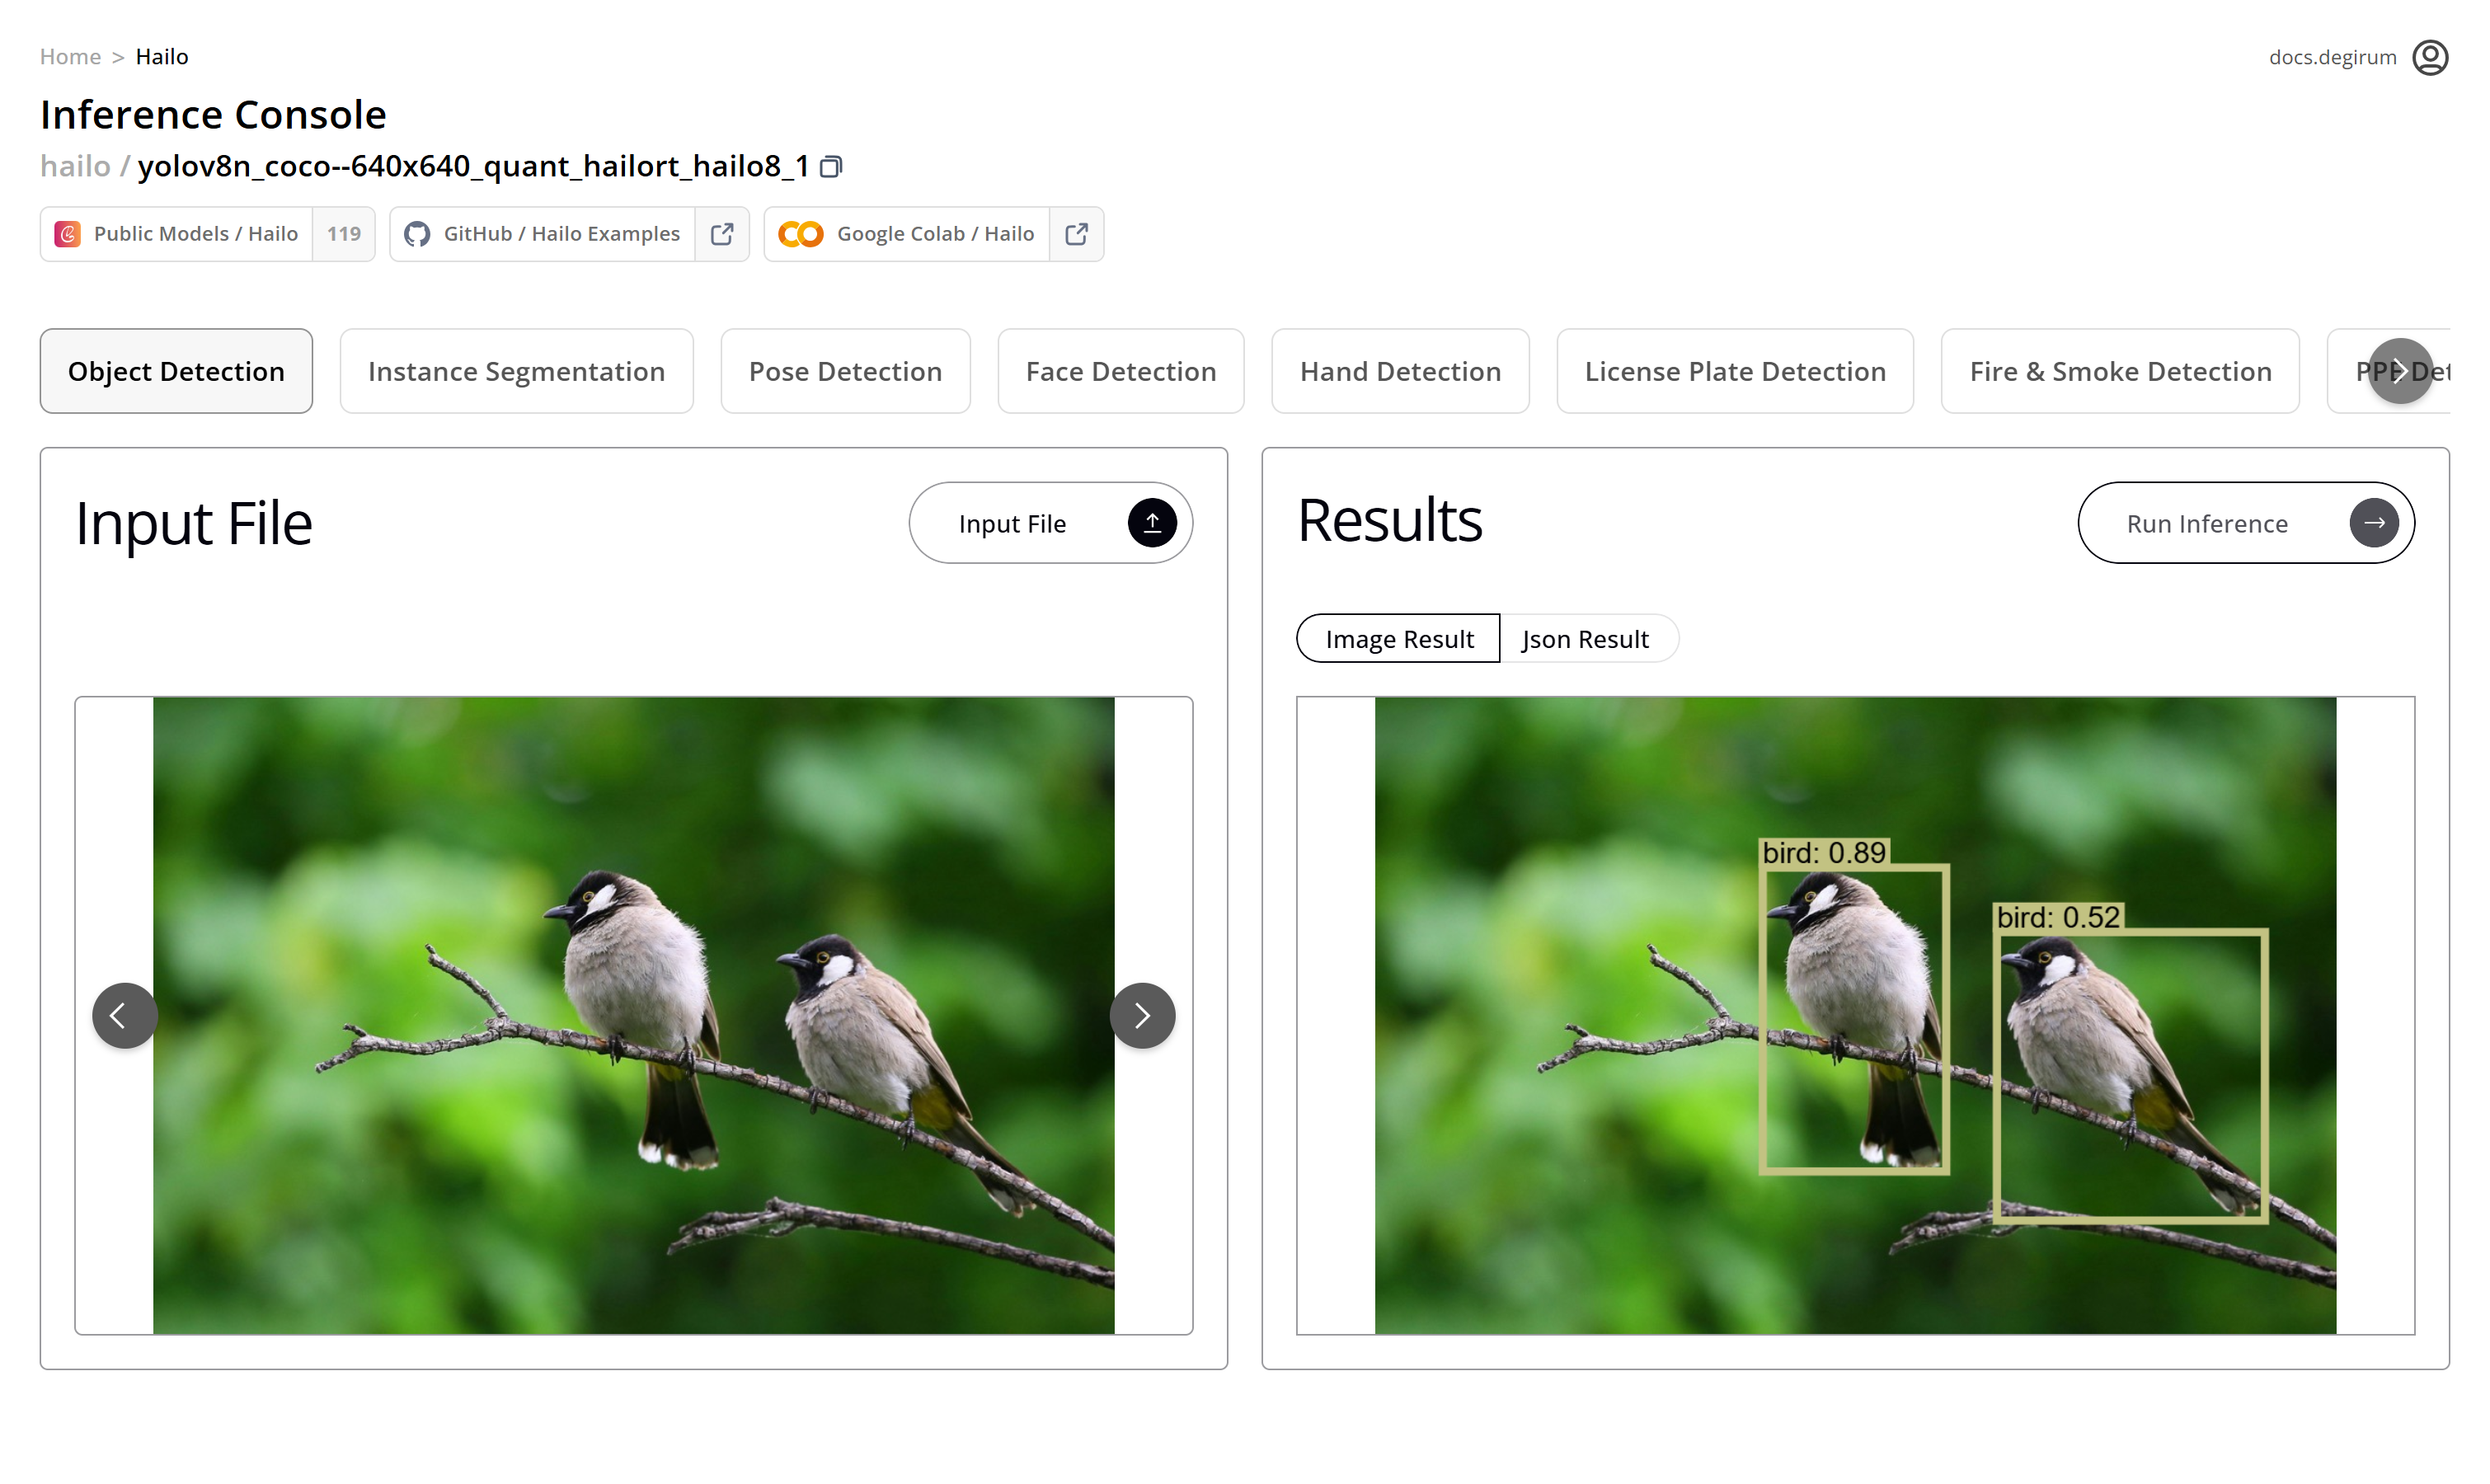Click the Google Colab logo
This screenshot has width=2490, height=1484.
800,234
